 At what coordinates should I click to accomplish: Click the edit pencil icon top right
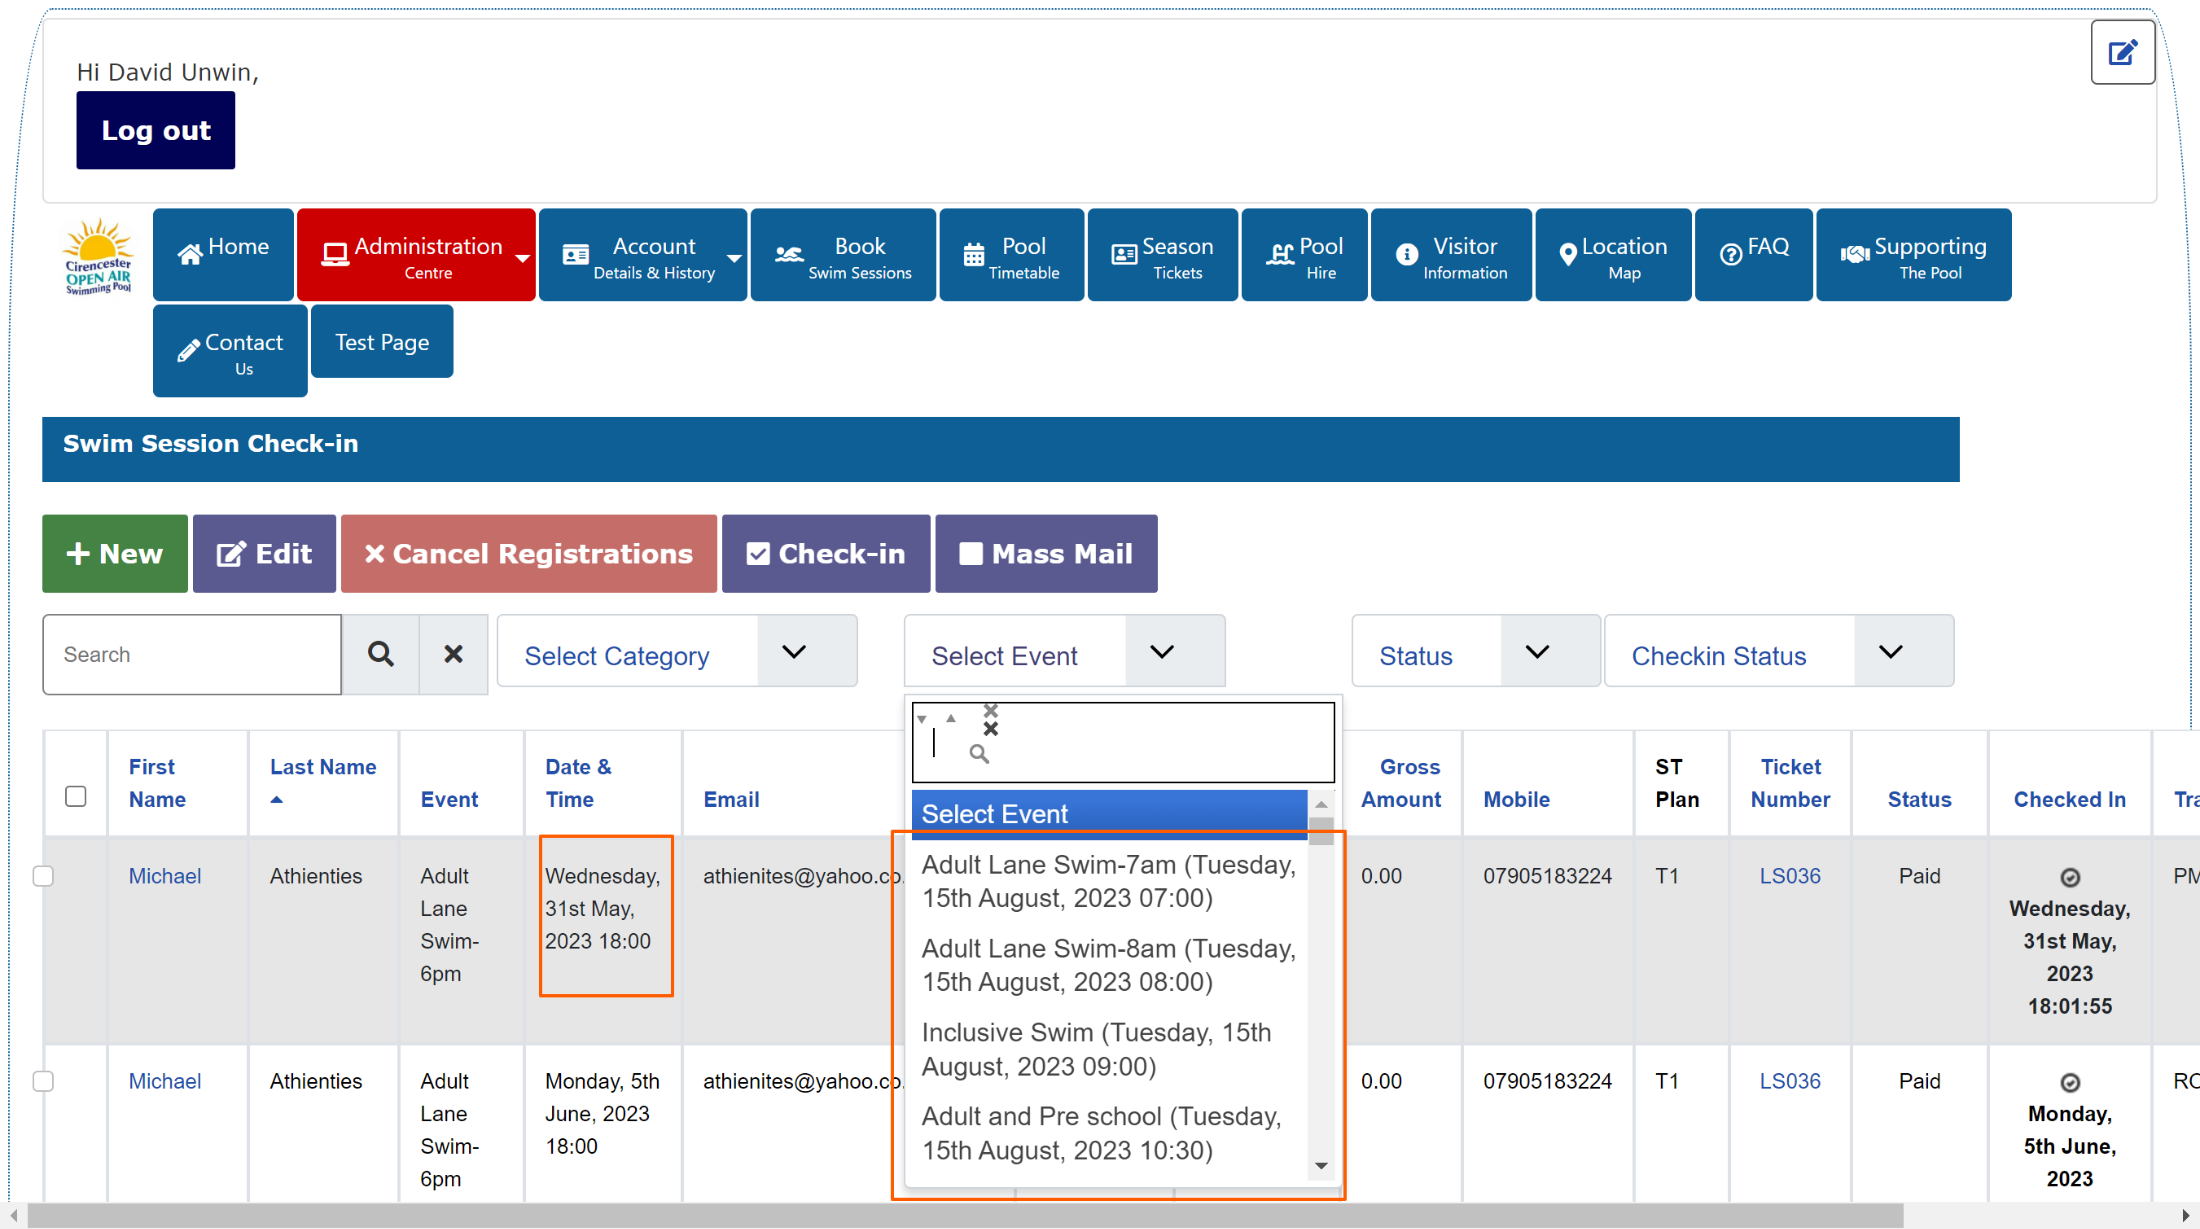tap(2122, 52)
